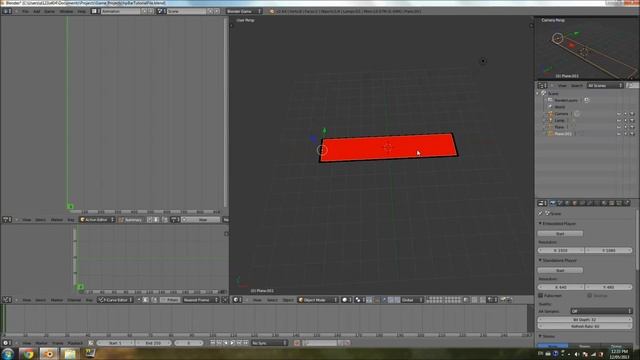Select Plane.001 in the Outliner
Viewport: 640px width, 360px height.
pyautogui.click(x=563, y=134)
